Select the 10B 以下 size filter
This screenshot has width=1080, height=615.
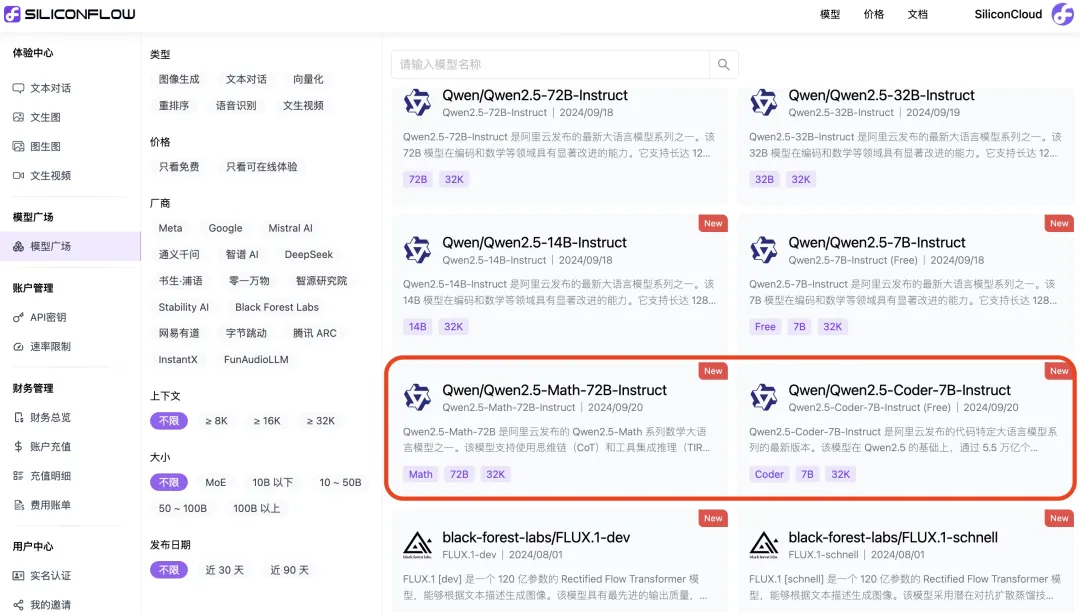click(272, 482)
